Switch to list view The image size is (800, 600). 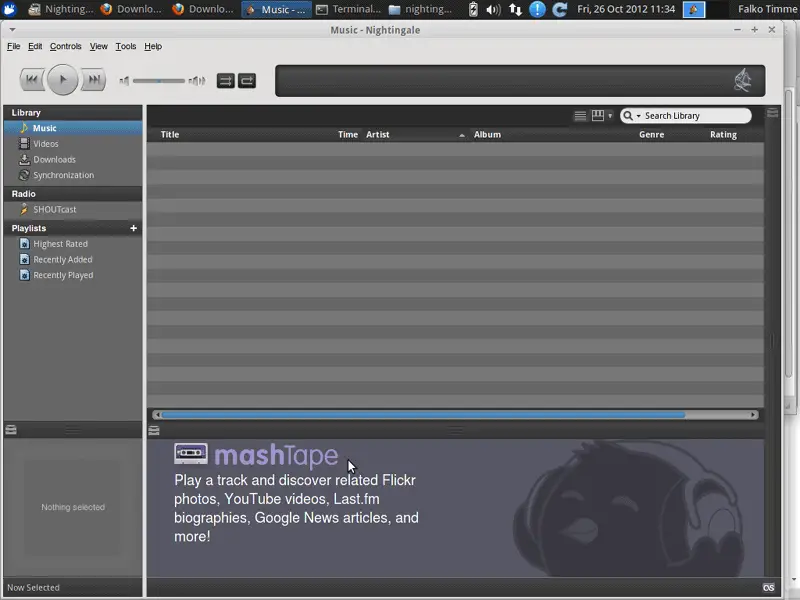[x=580, y=116]
